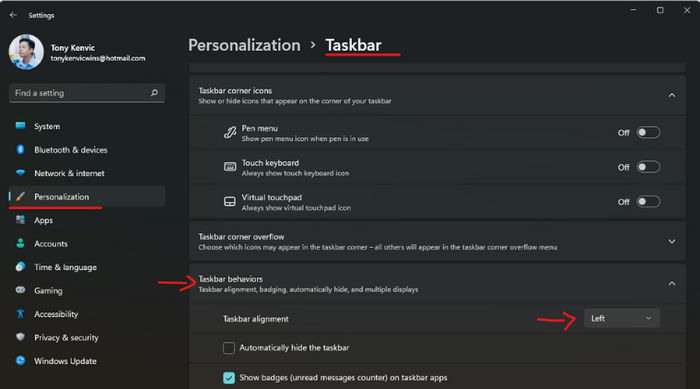Screen dimensions: 700x389
Task: Click the Accessibility figure icon
Action: (x=20, y=314)
